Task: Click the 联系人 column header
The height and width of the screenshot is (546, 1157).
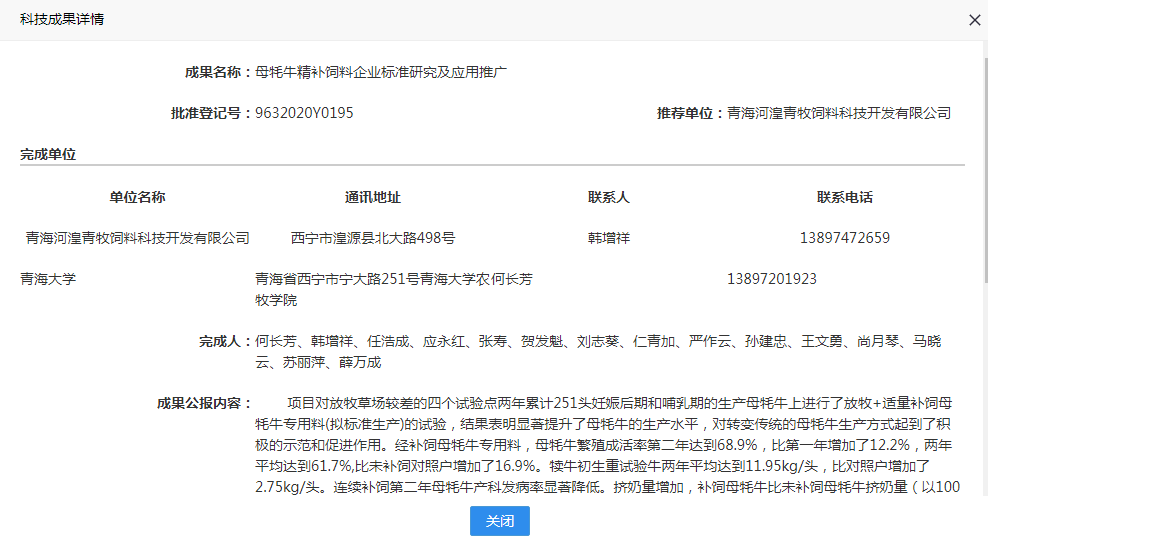Action: (609, 197)
